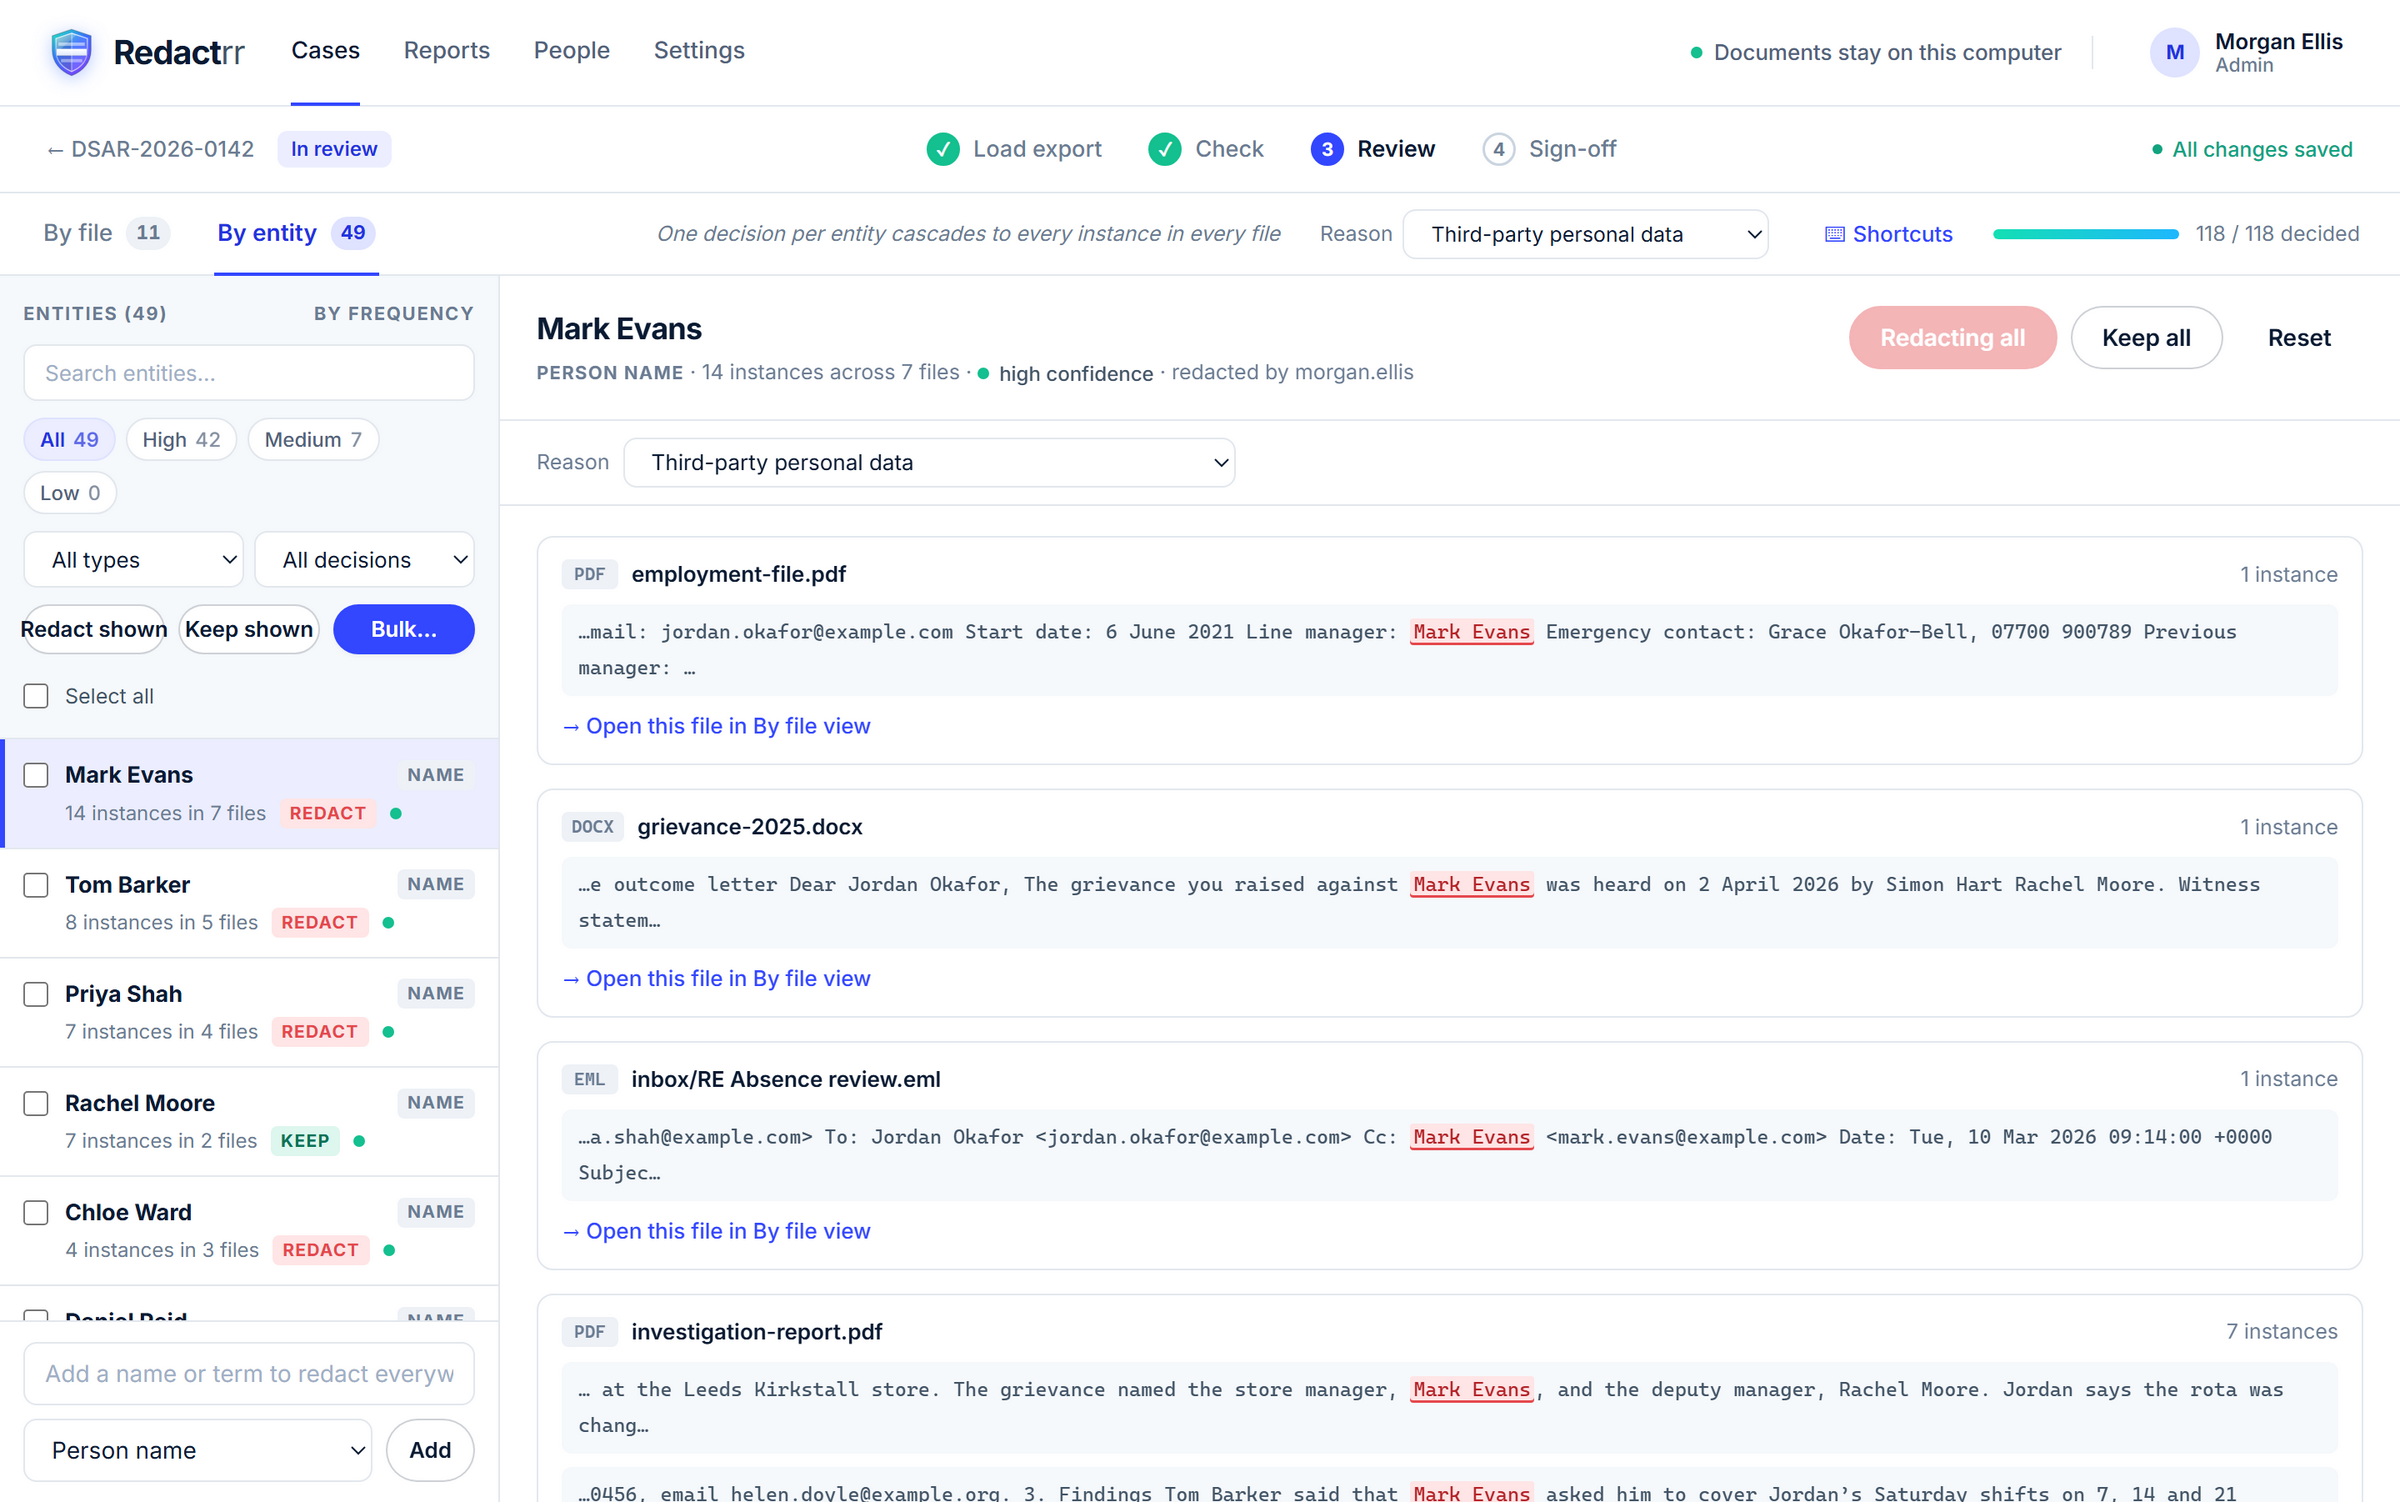Screen dimensions: 2400x1502
Task: Go to step 3 Review circle
Action: pyautogui.click(x=1326, y=149)
